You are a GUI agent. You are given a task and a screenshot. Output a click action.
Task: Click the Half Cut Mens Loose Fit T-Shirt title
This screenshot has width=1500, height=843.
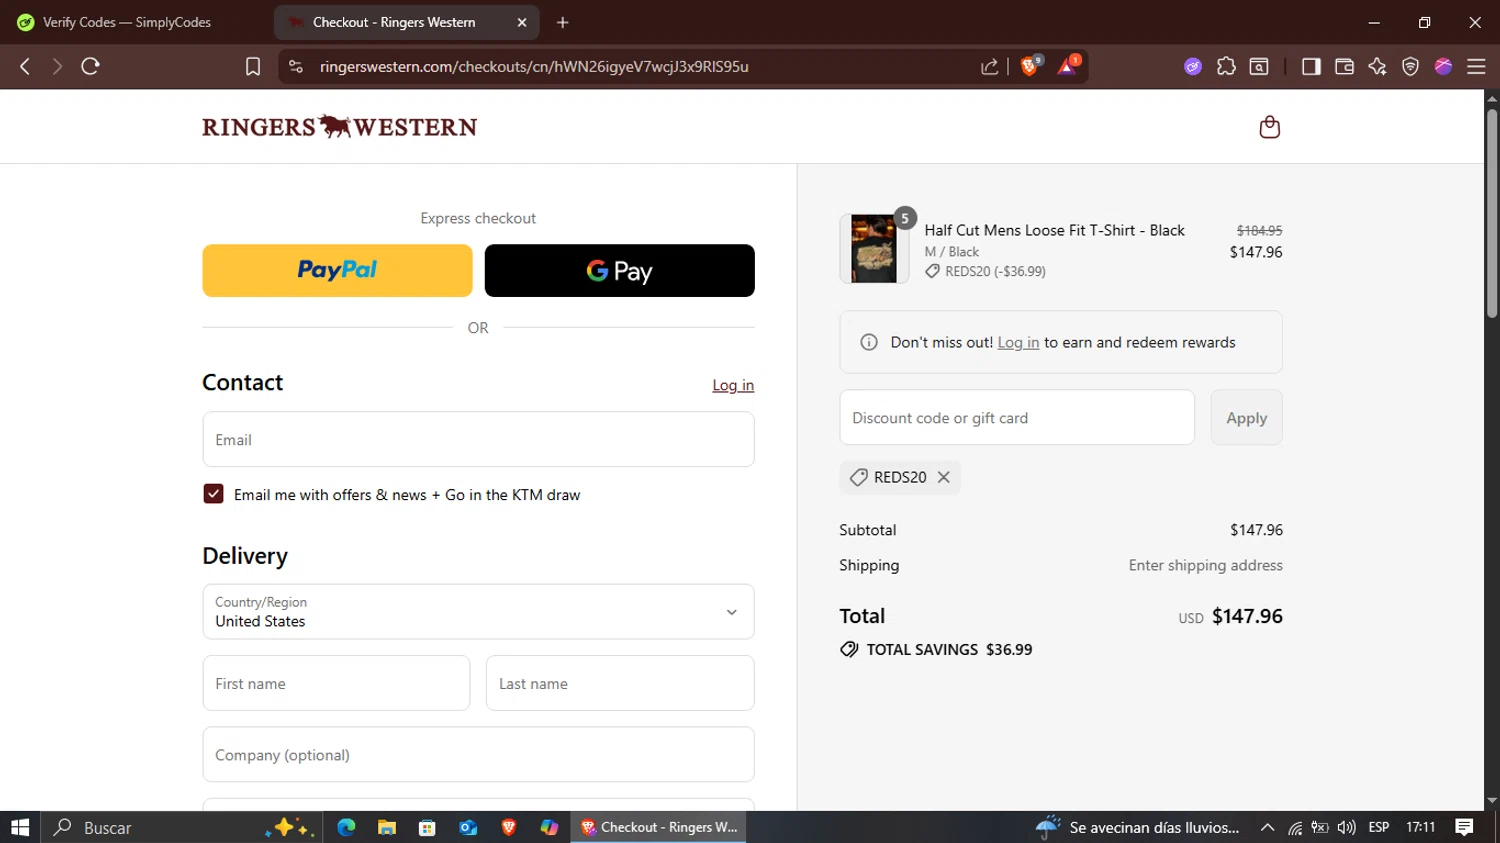click(1054, 230)
